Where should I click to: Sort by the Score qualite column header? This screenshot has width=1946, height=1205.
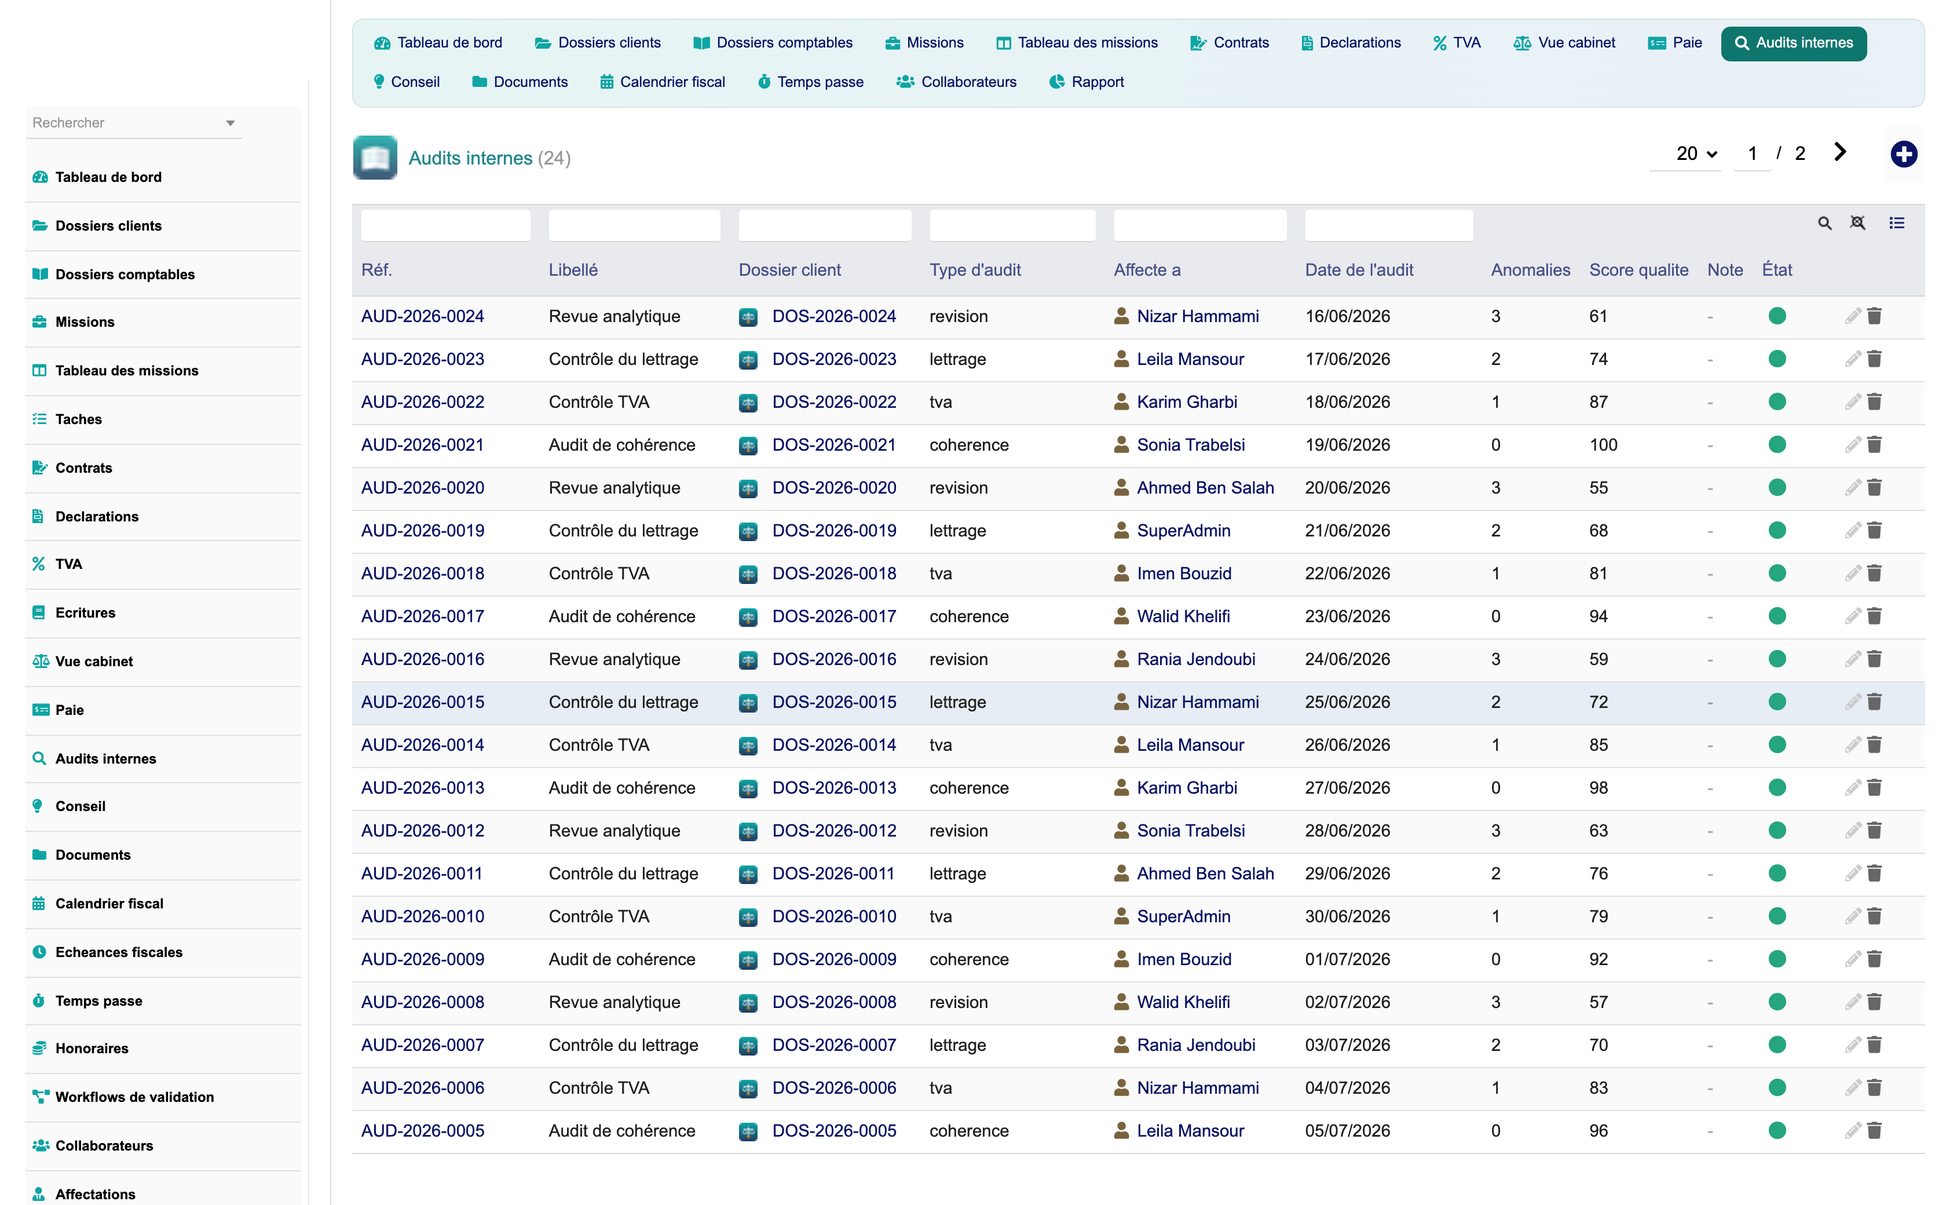tap(1638, 270)
